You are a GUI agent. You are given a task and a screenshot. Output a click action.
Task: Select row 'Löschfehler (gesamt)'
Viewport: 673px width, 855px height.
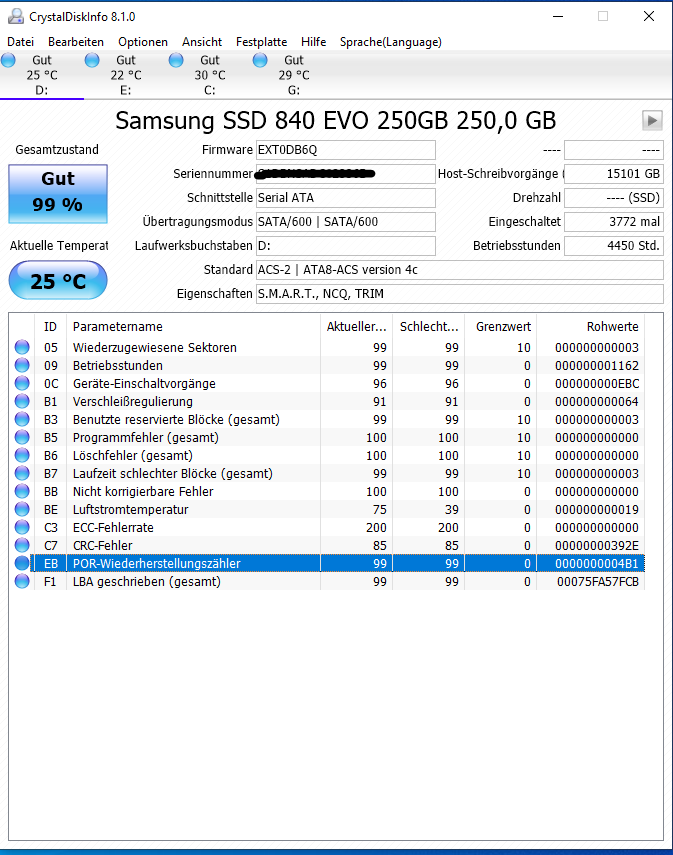(x=327, y=455)
